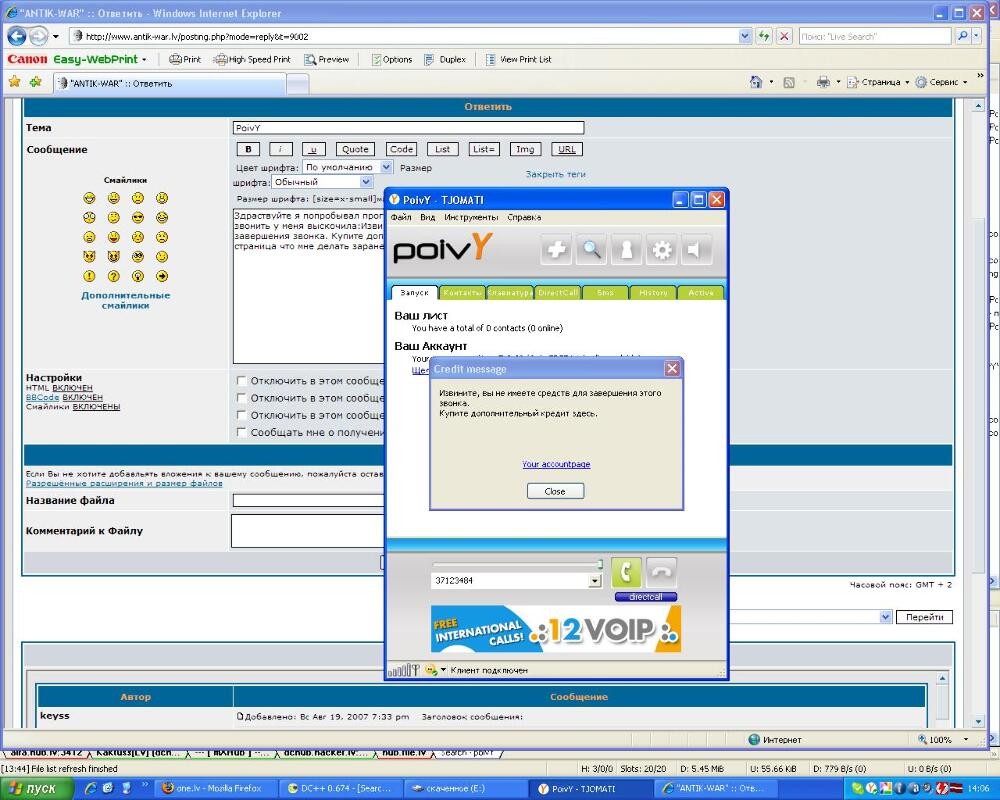Open the Страница menu dropdown

click(x=878, y=82)
